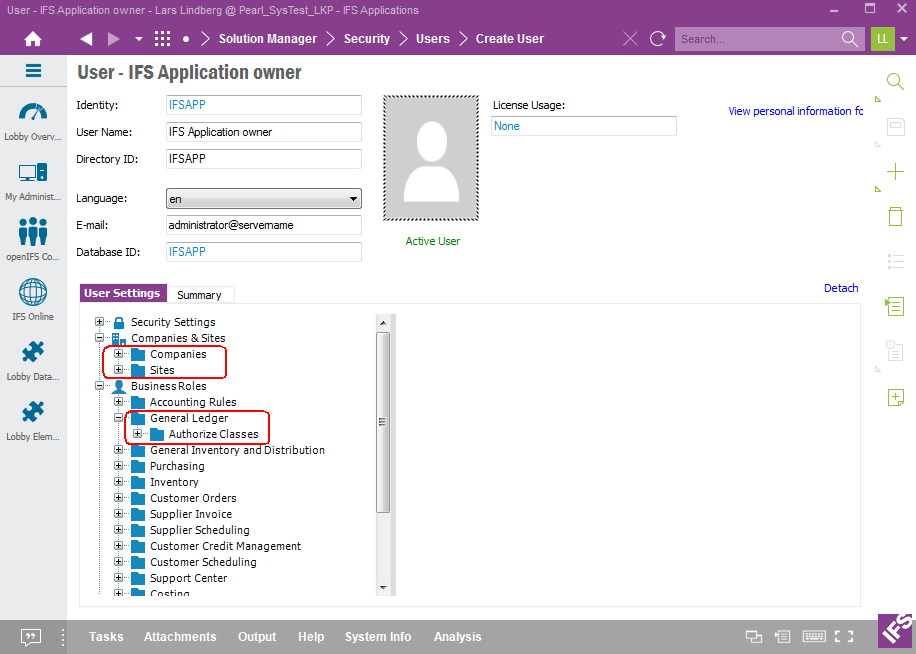The width and height of the screenshot is (916, 654).
Task: Open Lobby Overview from the sidebar
Action: [x=33, y=121]
